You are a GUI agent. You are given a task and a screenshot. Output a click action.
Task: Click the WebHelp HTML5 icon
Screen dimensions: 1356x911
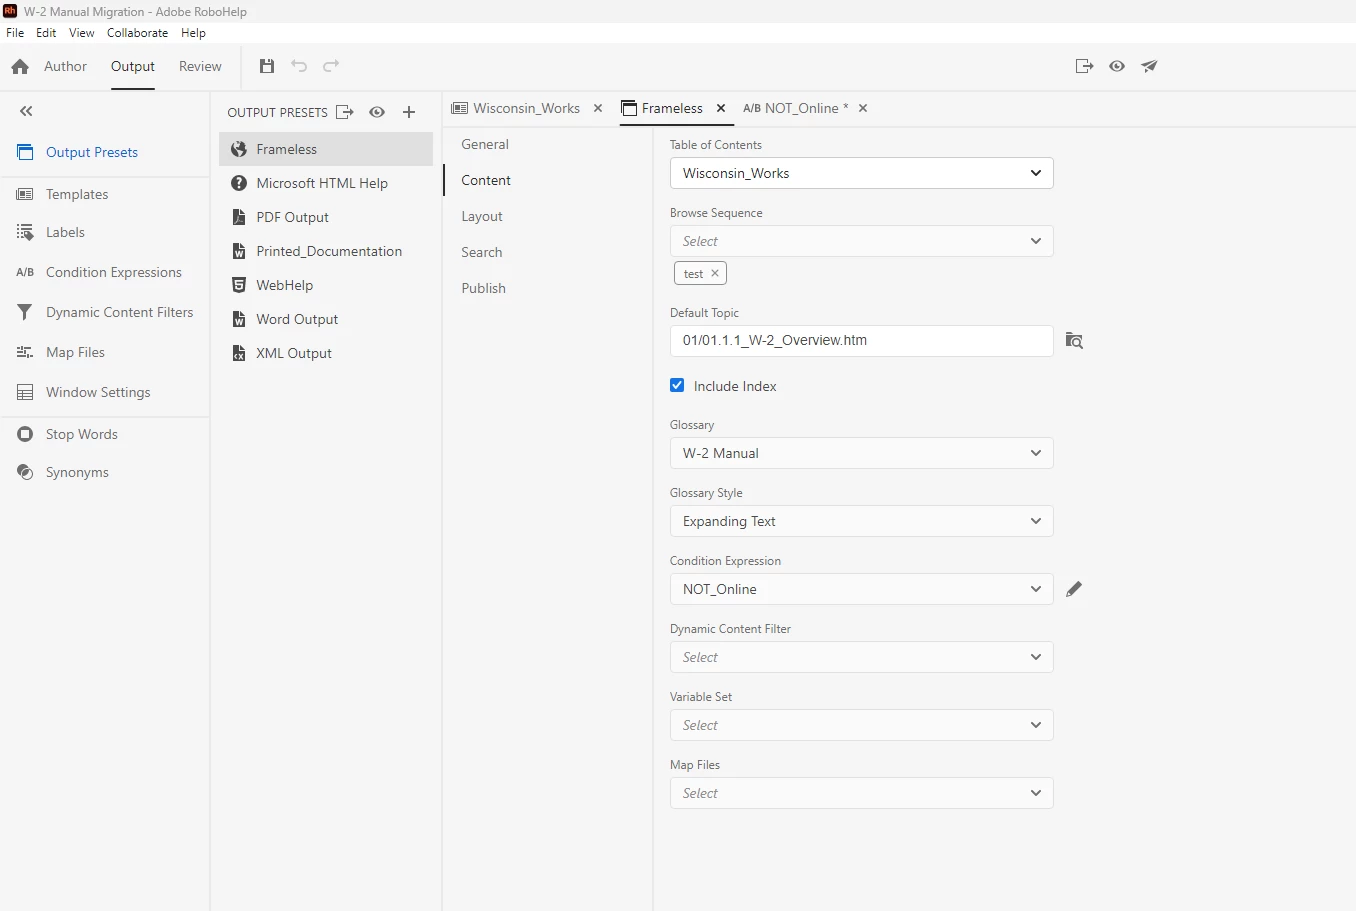click(x=239, y=285)
